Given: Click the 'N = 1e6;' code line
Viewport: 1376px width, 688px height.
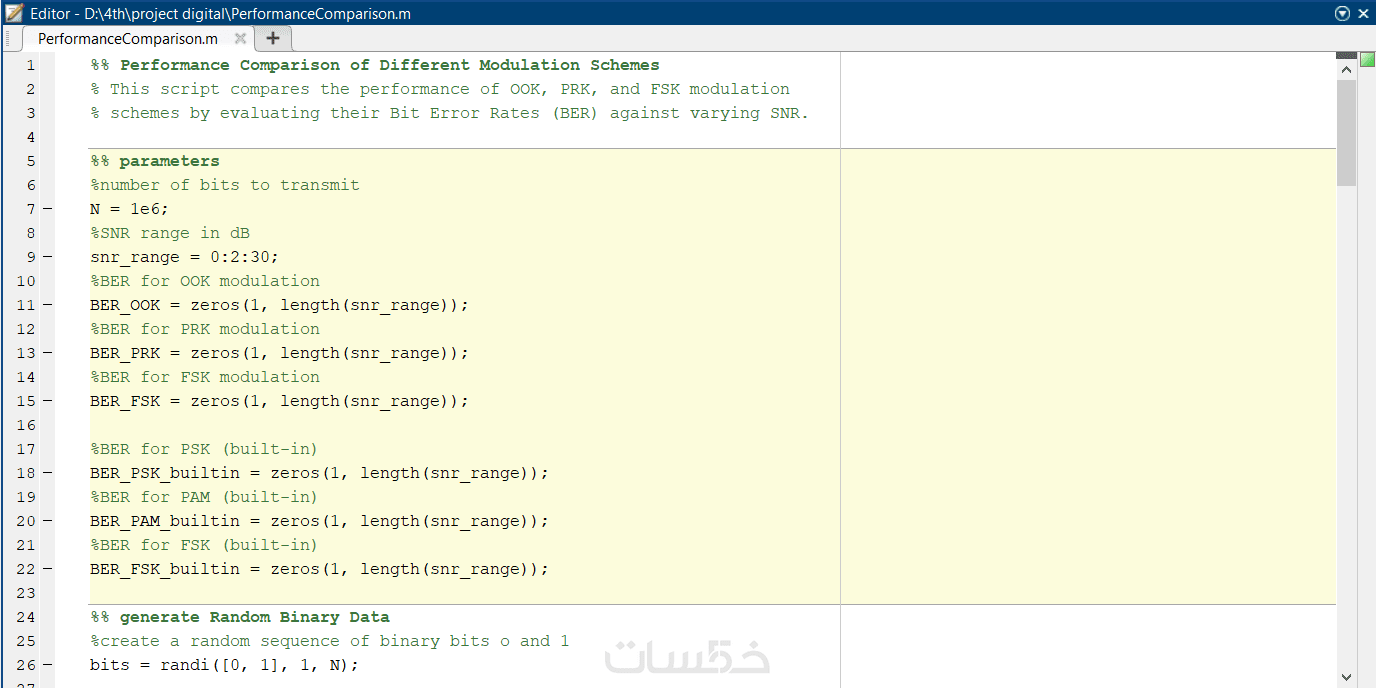Looking at the screenshot, I should (130, 209).
